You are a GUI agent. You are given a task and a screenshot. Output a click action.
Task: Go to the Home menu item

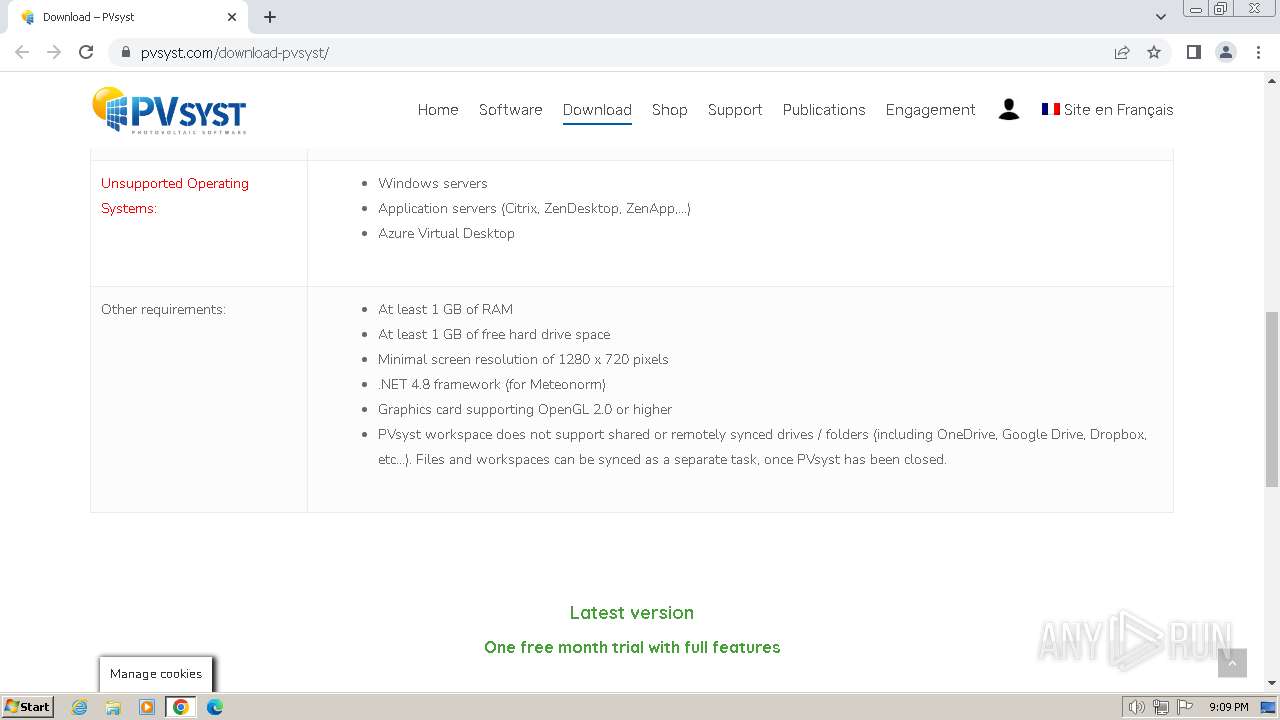point(438,110)
